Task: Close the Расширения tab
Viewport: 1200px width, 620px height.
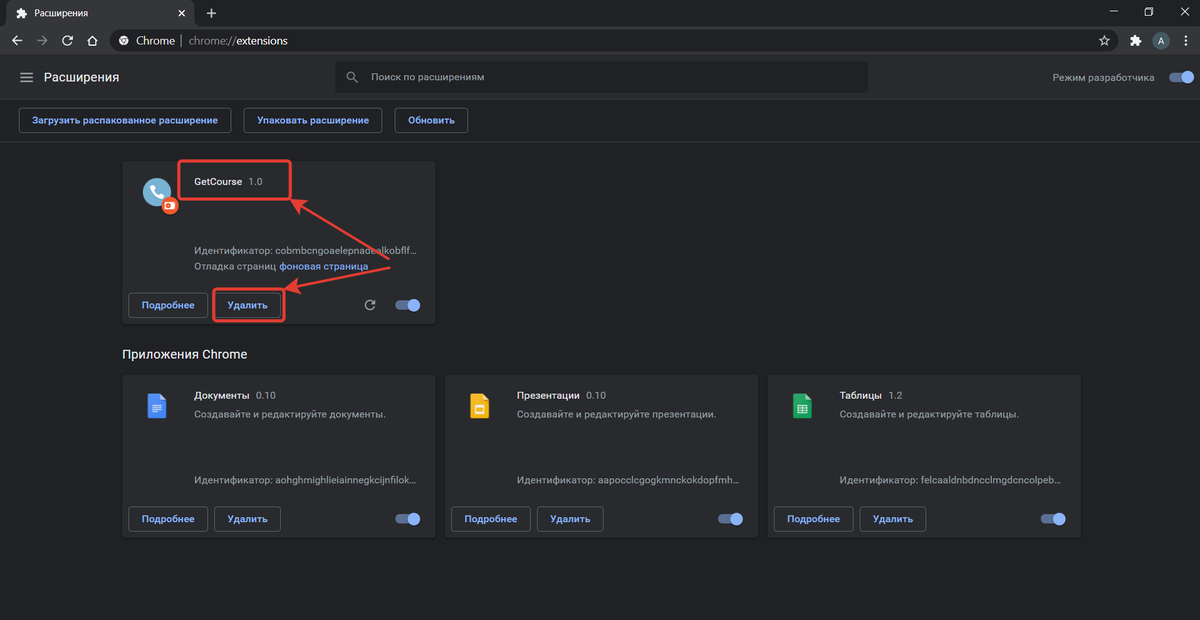Action: 180,13
